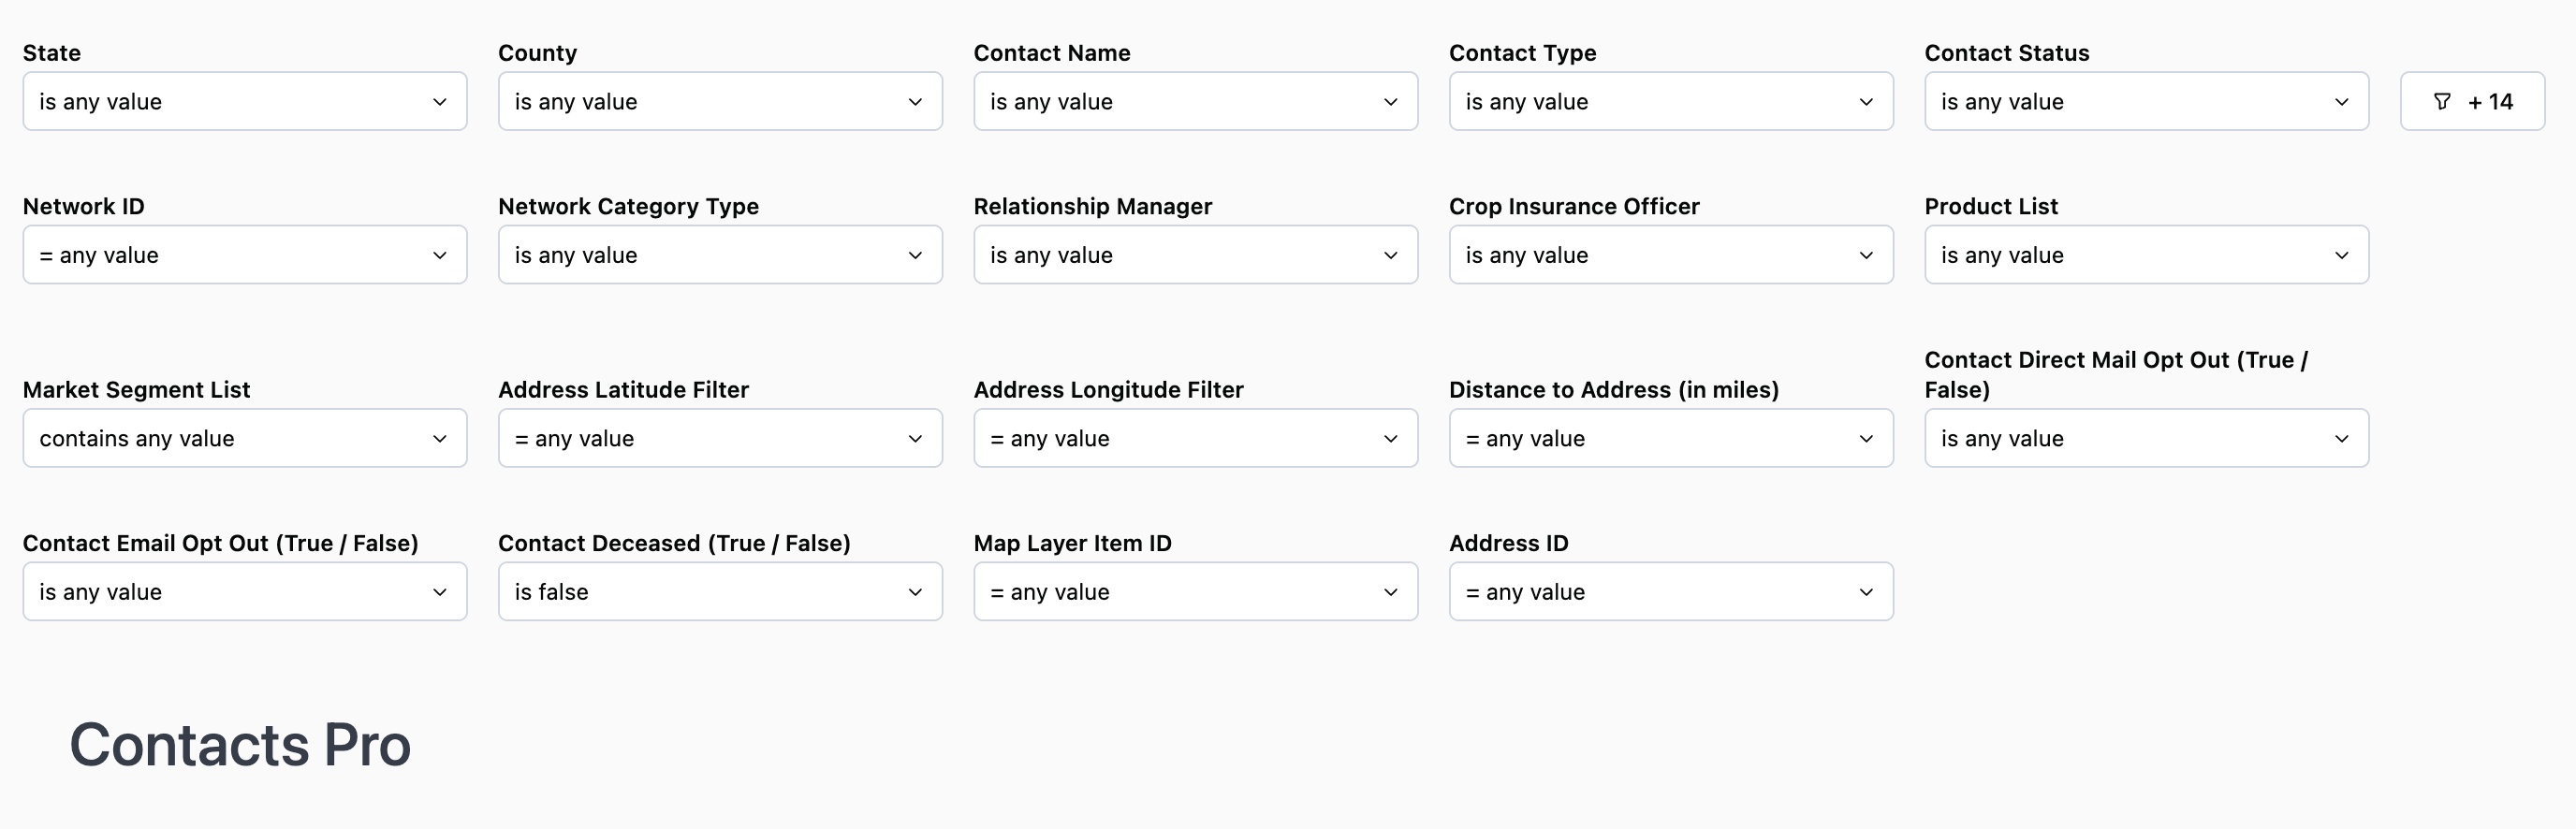Open Contact Email Opt Out dropdown
The image size is (2576, 829).
[245, 592]
